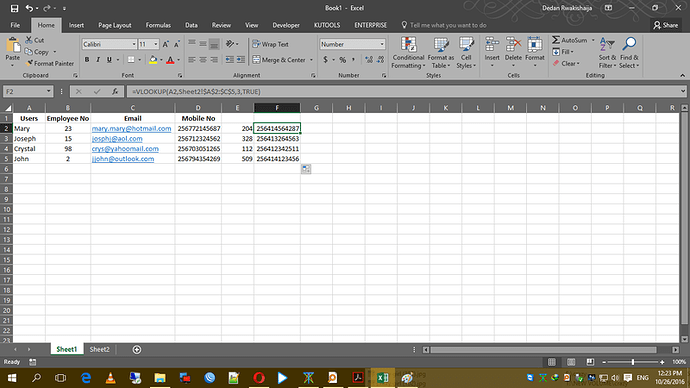This screenshot has height=388, width=690.
Task: Open crys@yahoomail.com email link
Action: click(x=125, y=149)
